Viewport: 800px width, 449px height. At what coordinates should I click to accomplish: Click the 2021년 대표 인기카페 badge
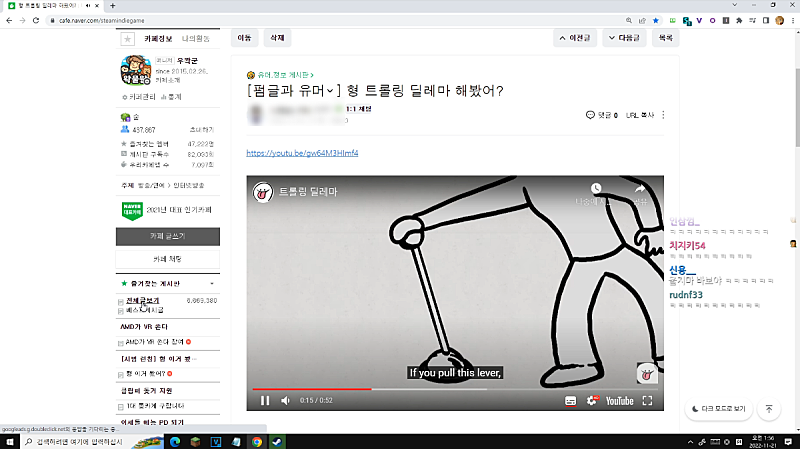167,210
